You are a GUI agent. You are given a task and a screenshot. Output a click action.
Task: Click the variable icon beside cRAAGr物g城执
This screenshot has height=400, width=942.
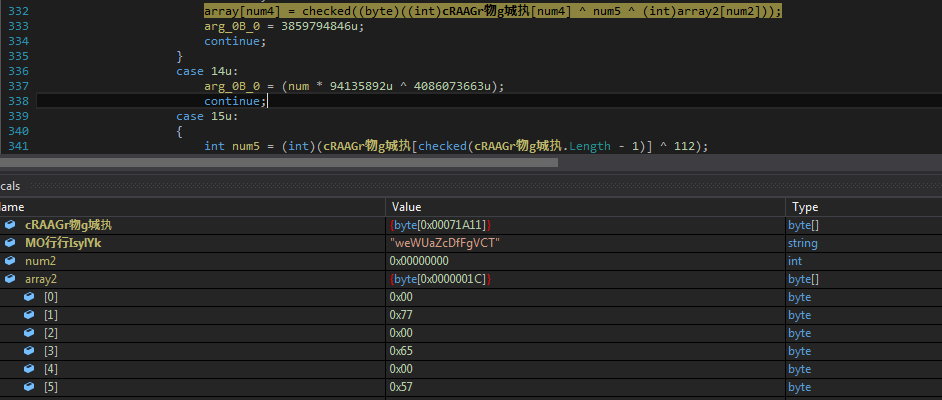pyautogui.click(x=10, y=225)
